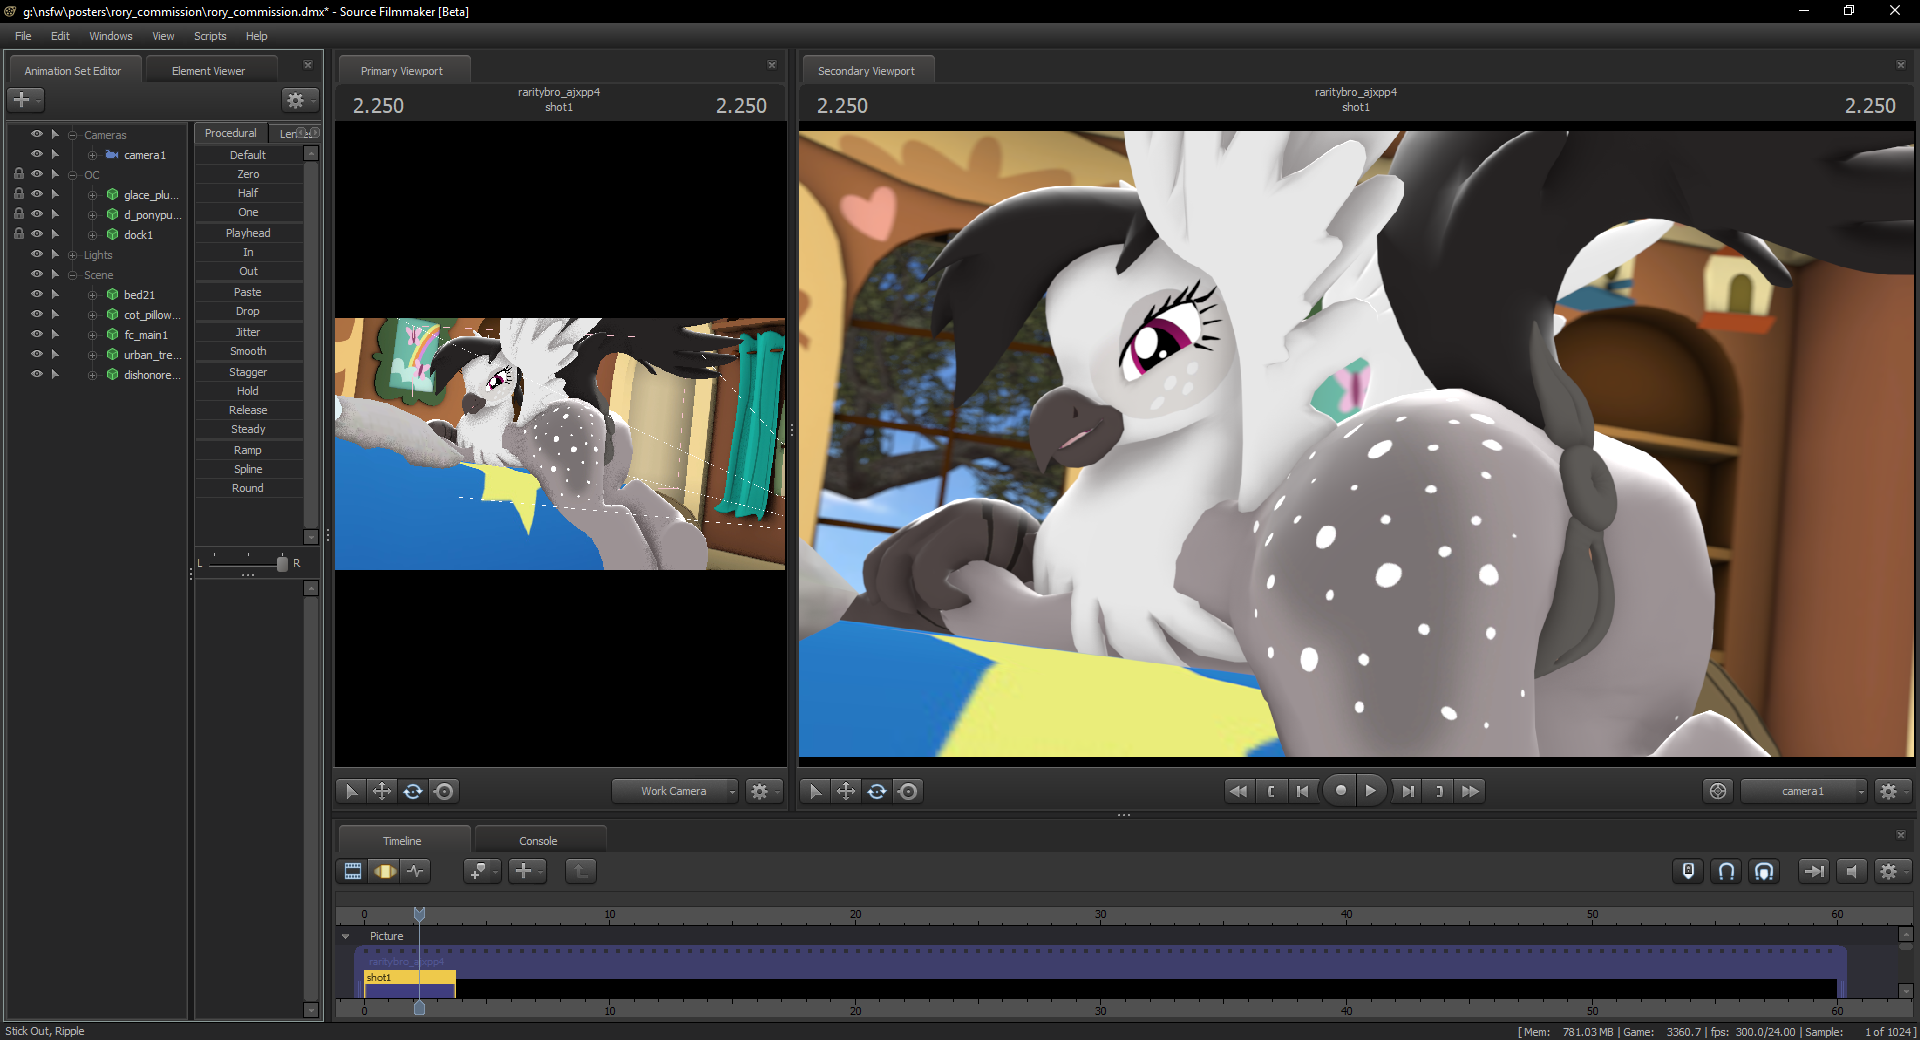Click the Stagger preset
This screenshot has height=1040, width=1920.
(x=248, y=372)
